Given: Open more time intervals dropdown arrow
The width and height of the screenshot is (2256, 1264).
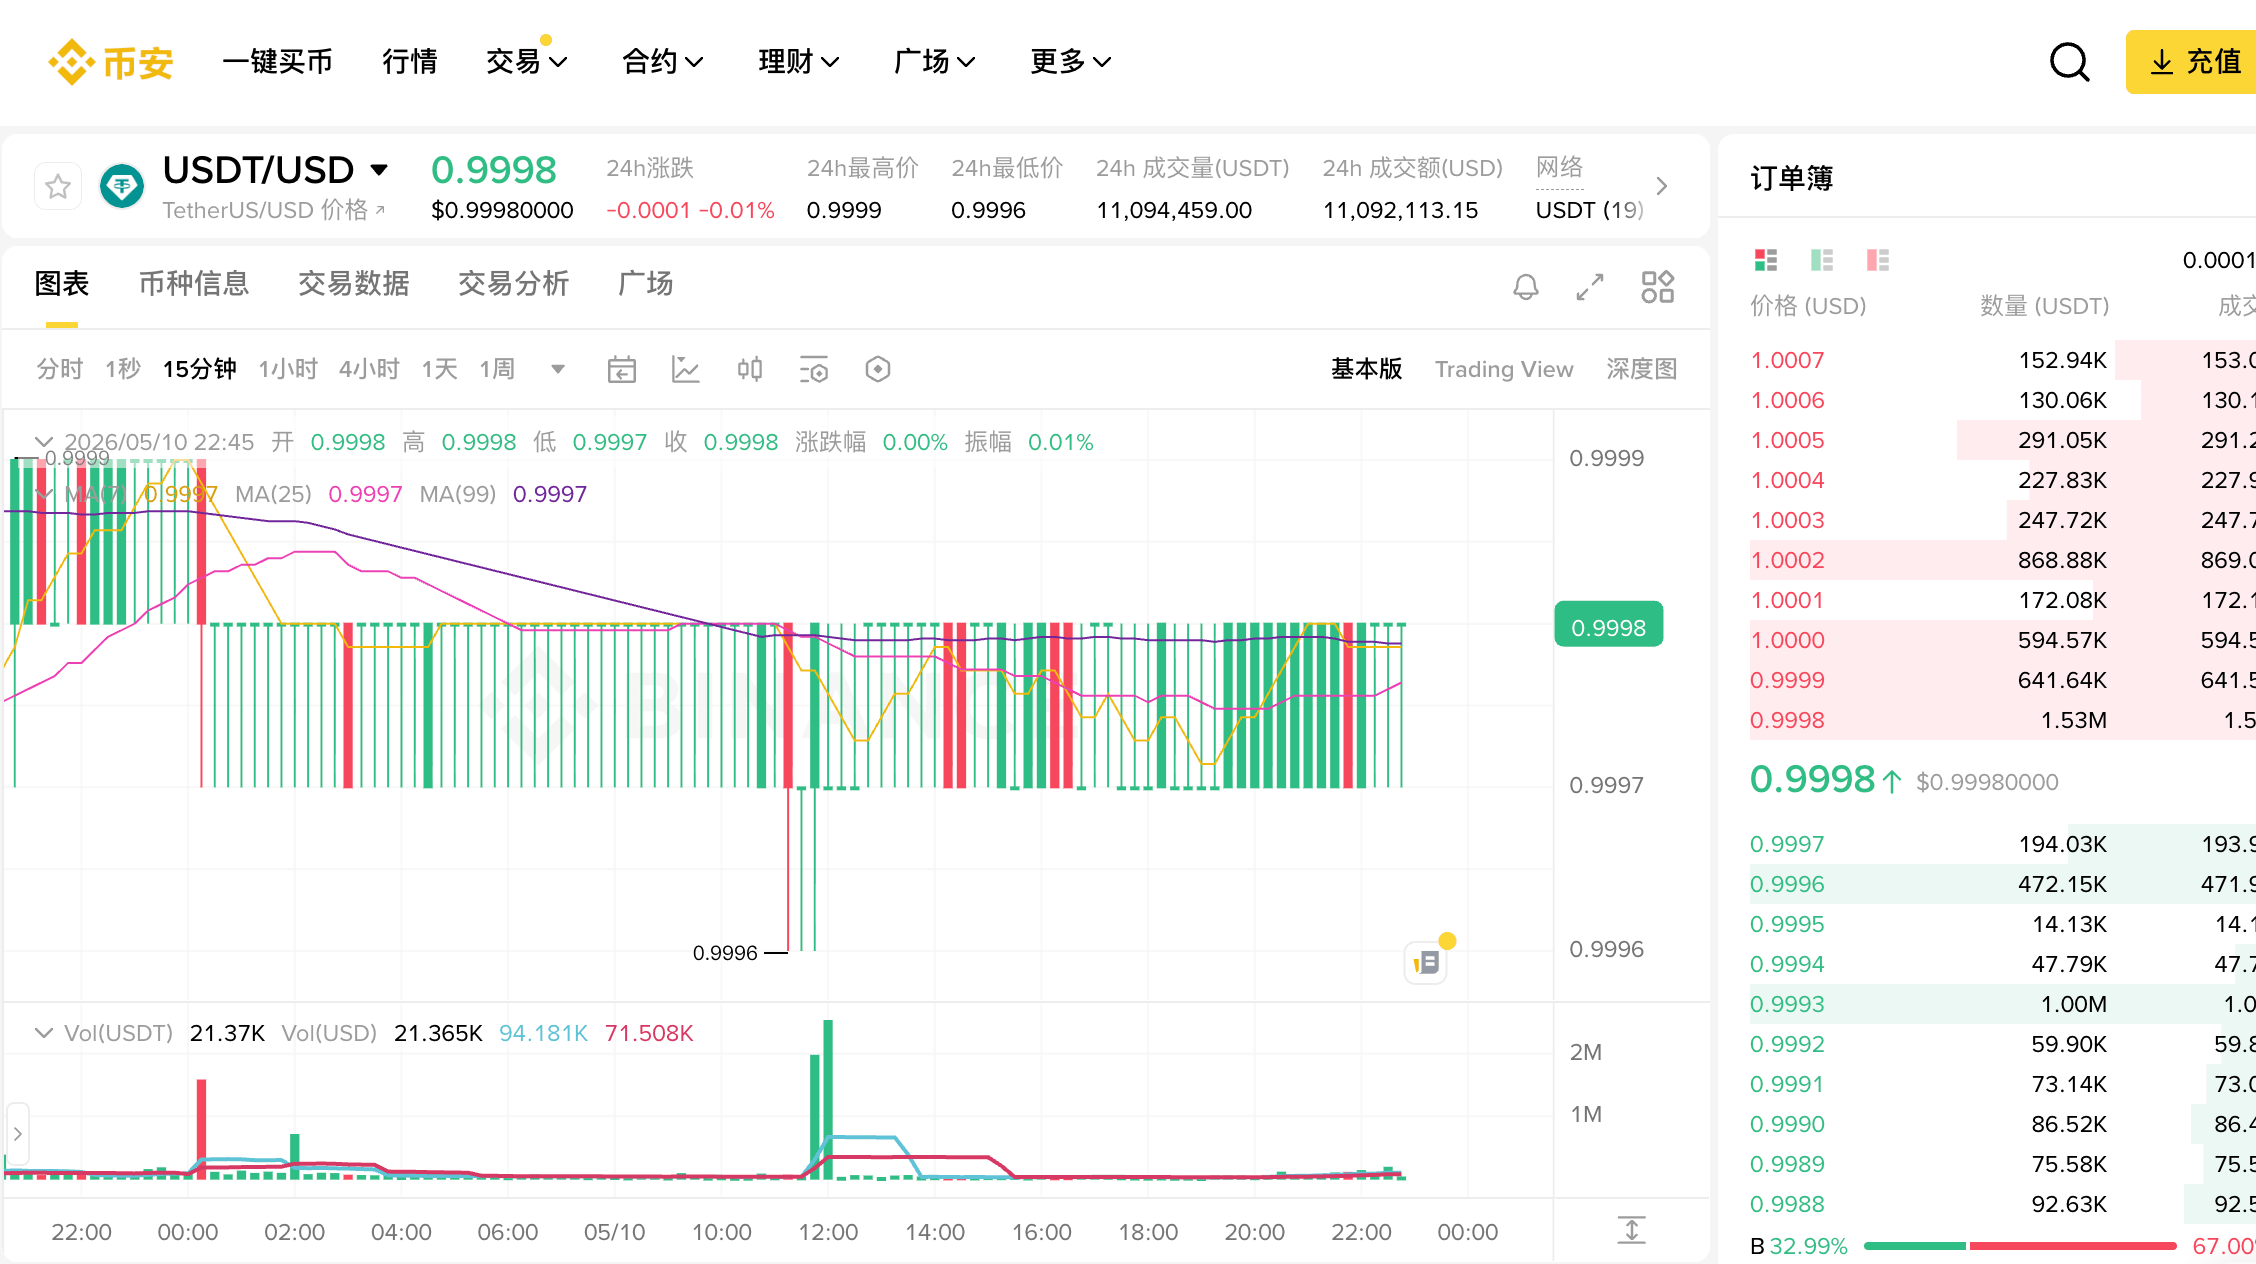Looking at the screenshot, I should point(558,369).
